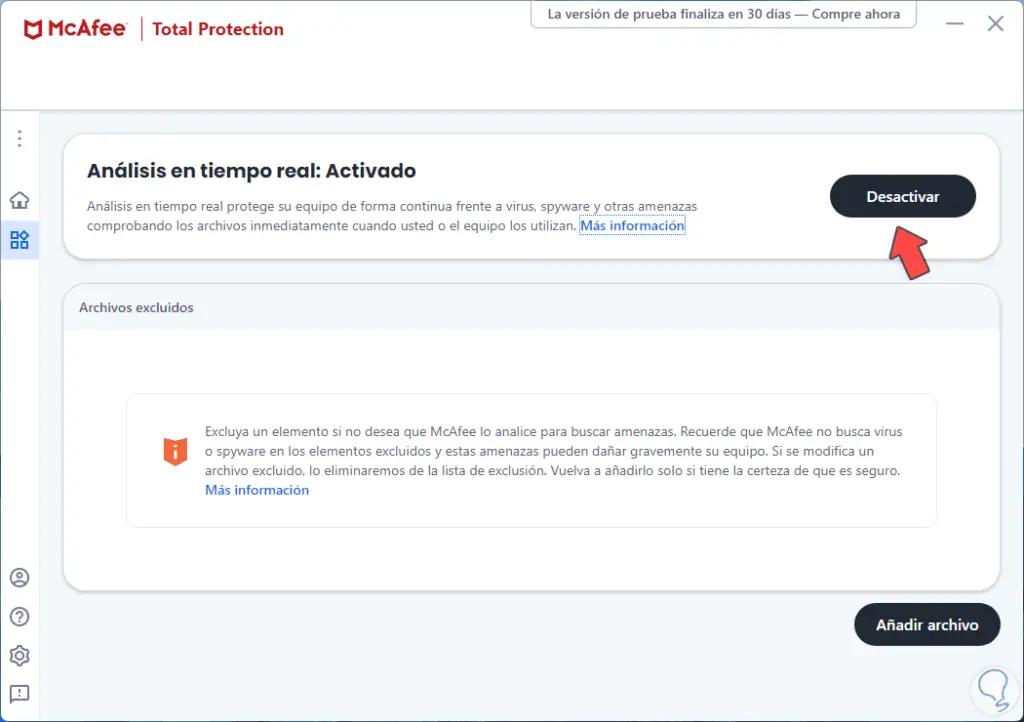Click the Añadir archivo button
The height and width of the screenshot is (722, 1024).
tap(926, 625)
